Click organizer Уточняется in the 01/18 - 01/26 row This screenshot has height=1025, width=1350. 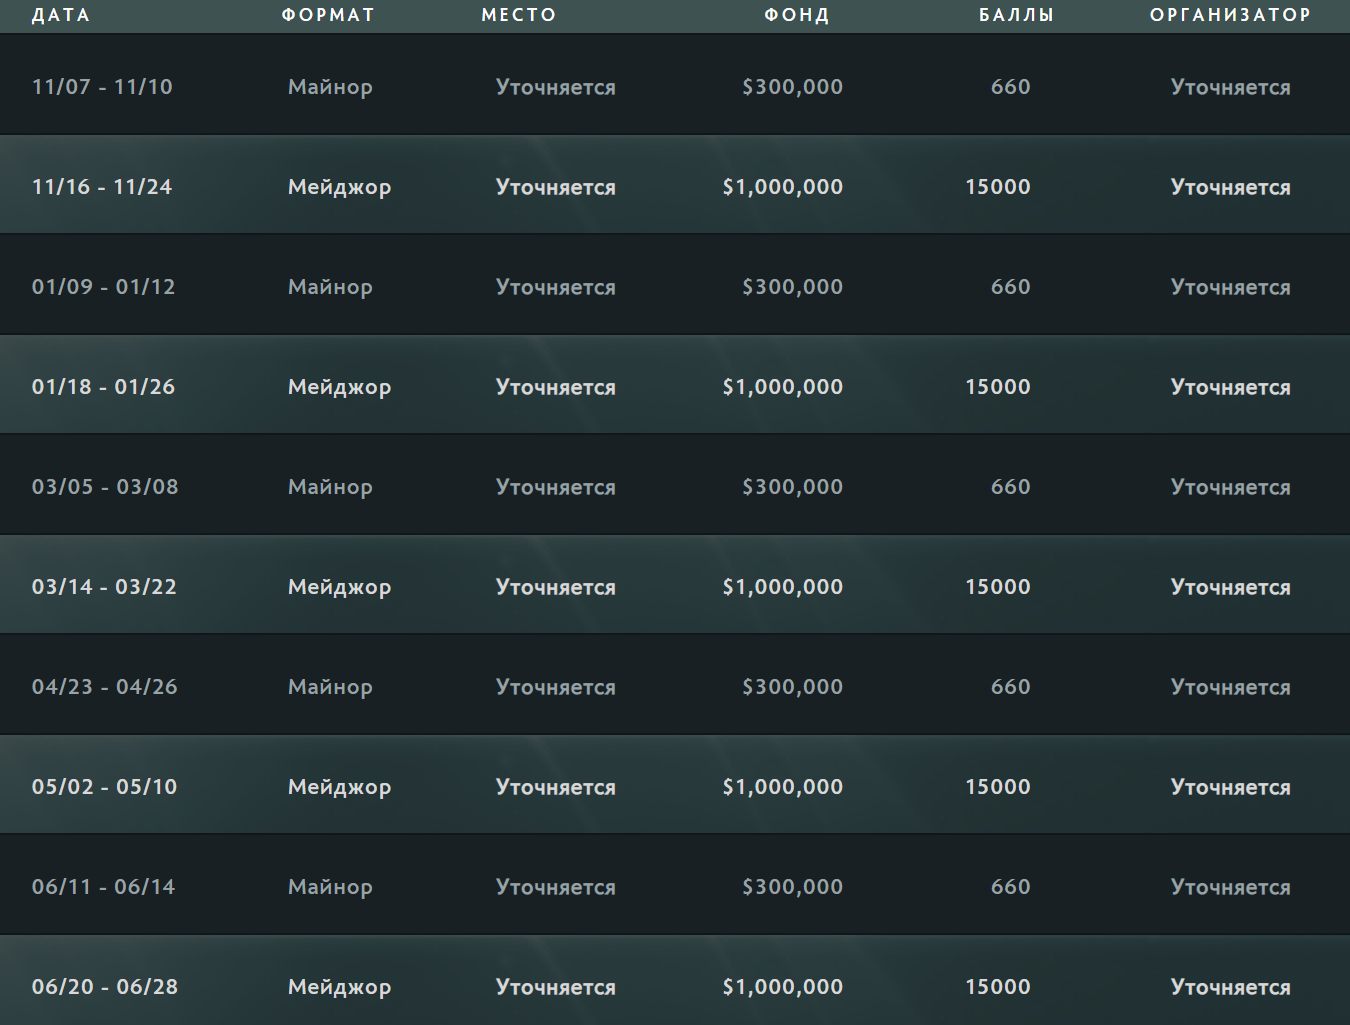1230,387
